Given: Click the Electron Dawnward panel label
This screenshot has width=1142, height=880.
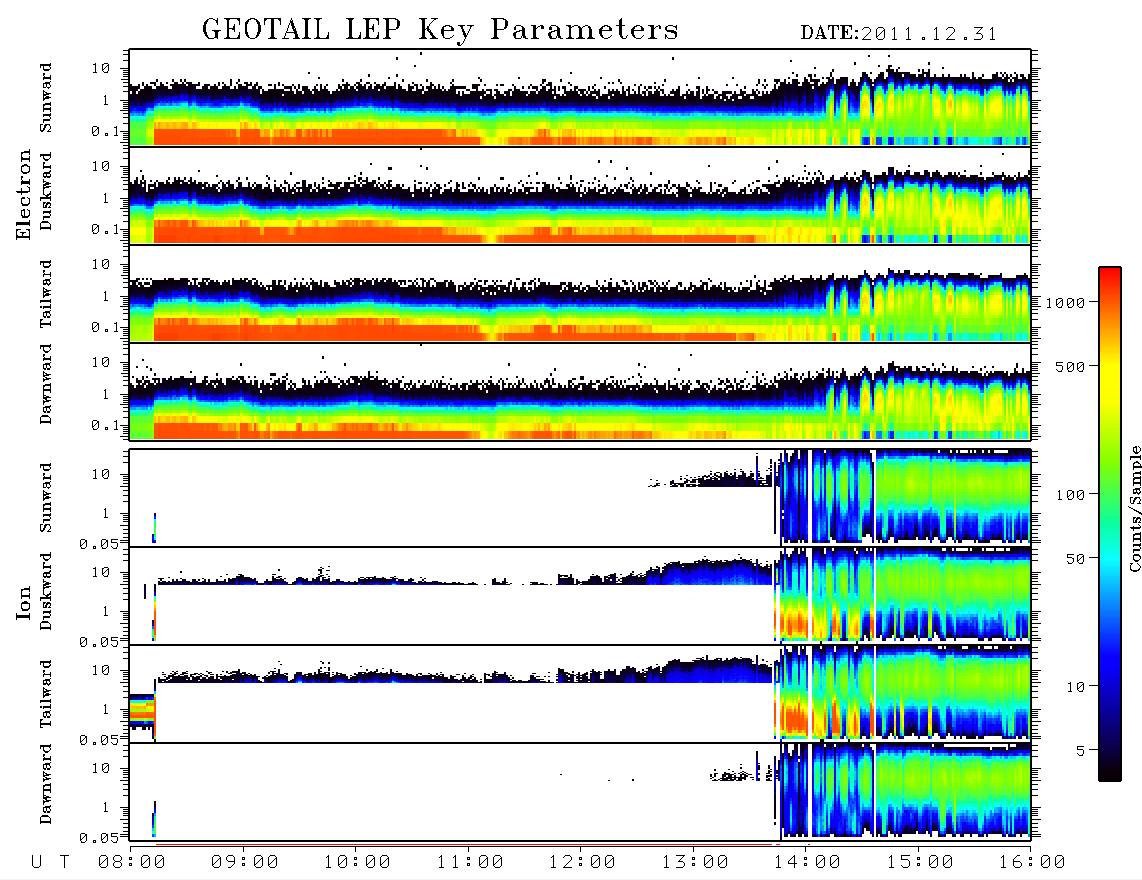Looking at the screenshot, I should (x=46, y=384).
